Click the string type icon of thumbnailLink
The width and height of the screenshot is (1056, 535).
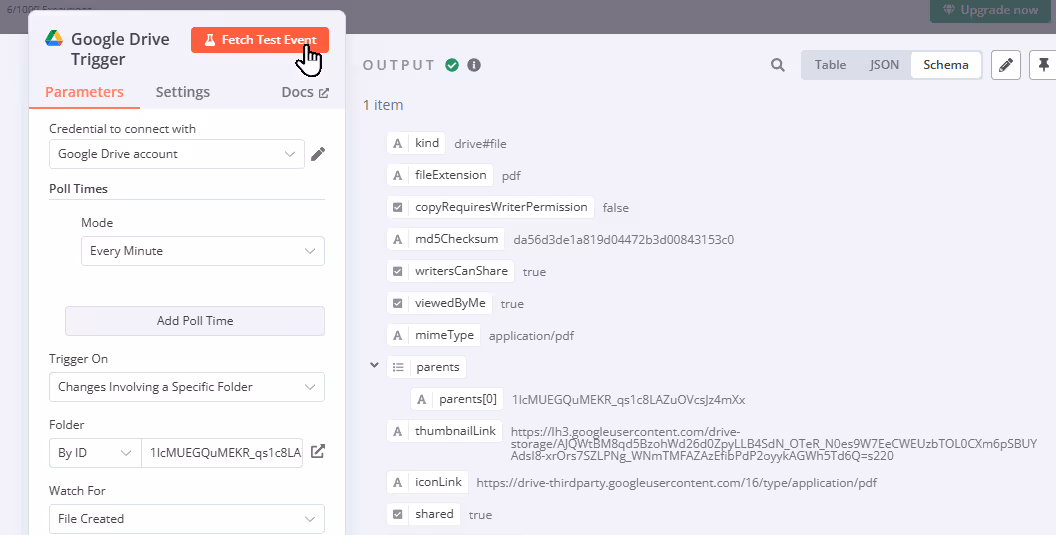pyautogui.click(x=397, y=431)
